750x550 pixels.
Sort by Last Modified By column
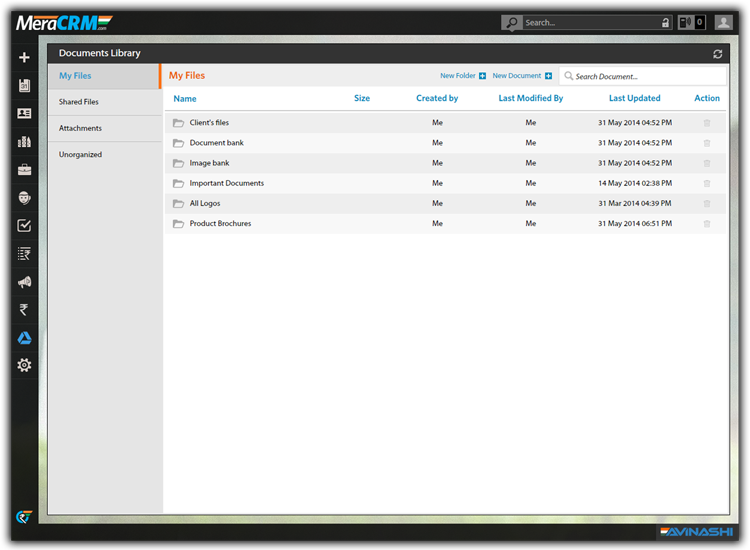531,98
